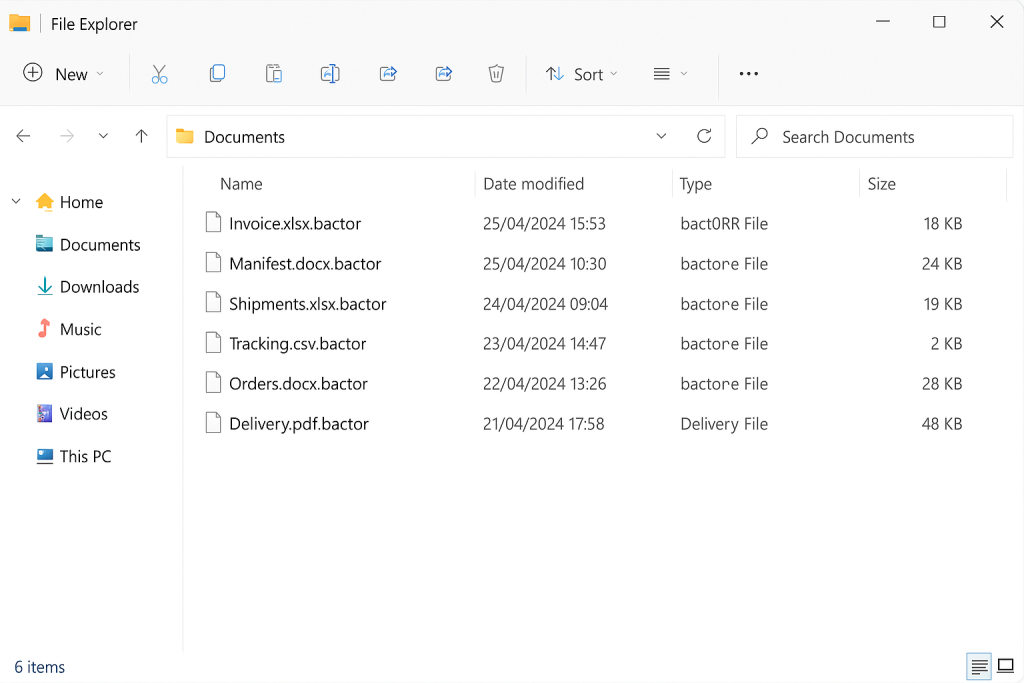Click the Rename icon in toolbar
This screenshot has height=683, width=1024.
[x=330, y=74]
